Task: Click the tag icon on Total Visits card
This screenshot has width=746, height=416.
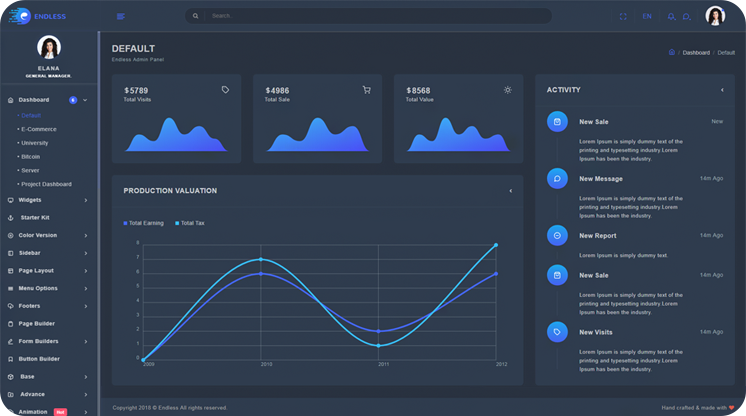Action: click(225, 90)
